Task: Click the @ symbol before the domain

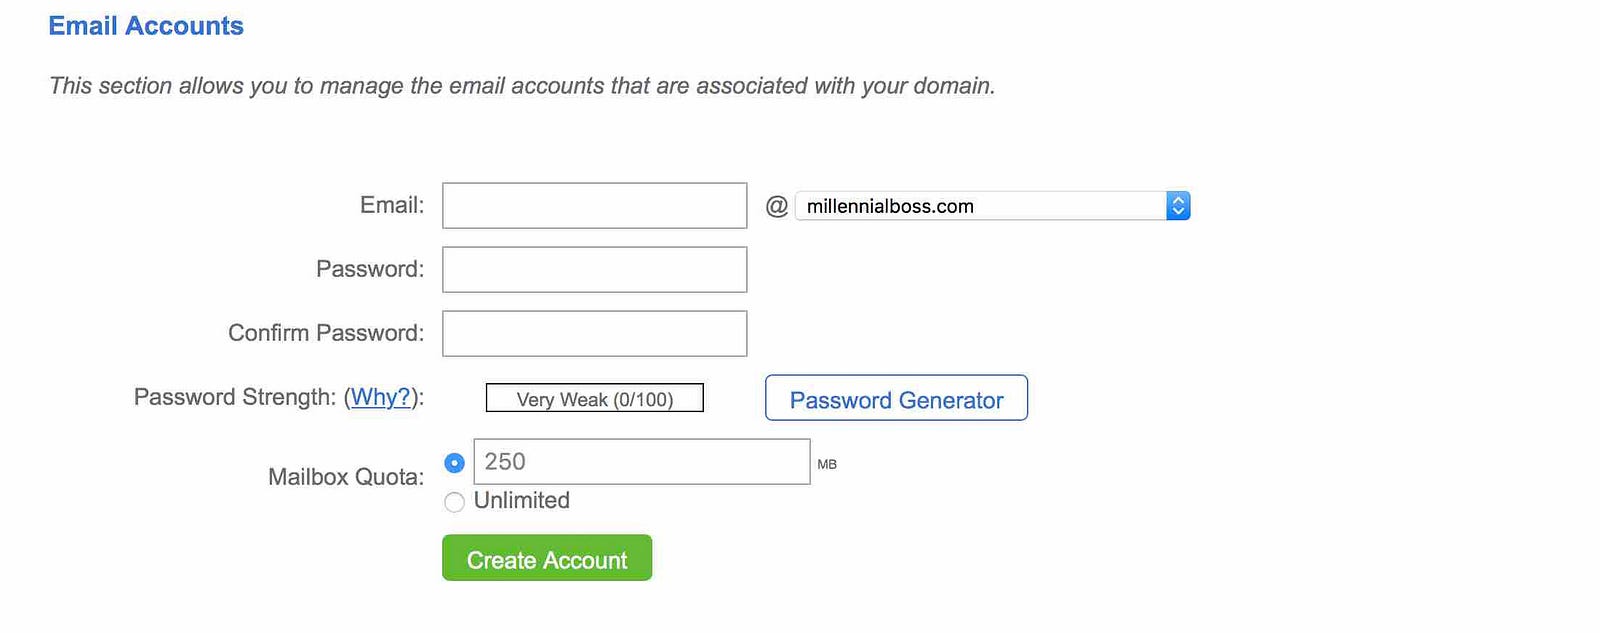Action: pos(776,206)
